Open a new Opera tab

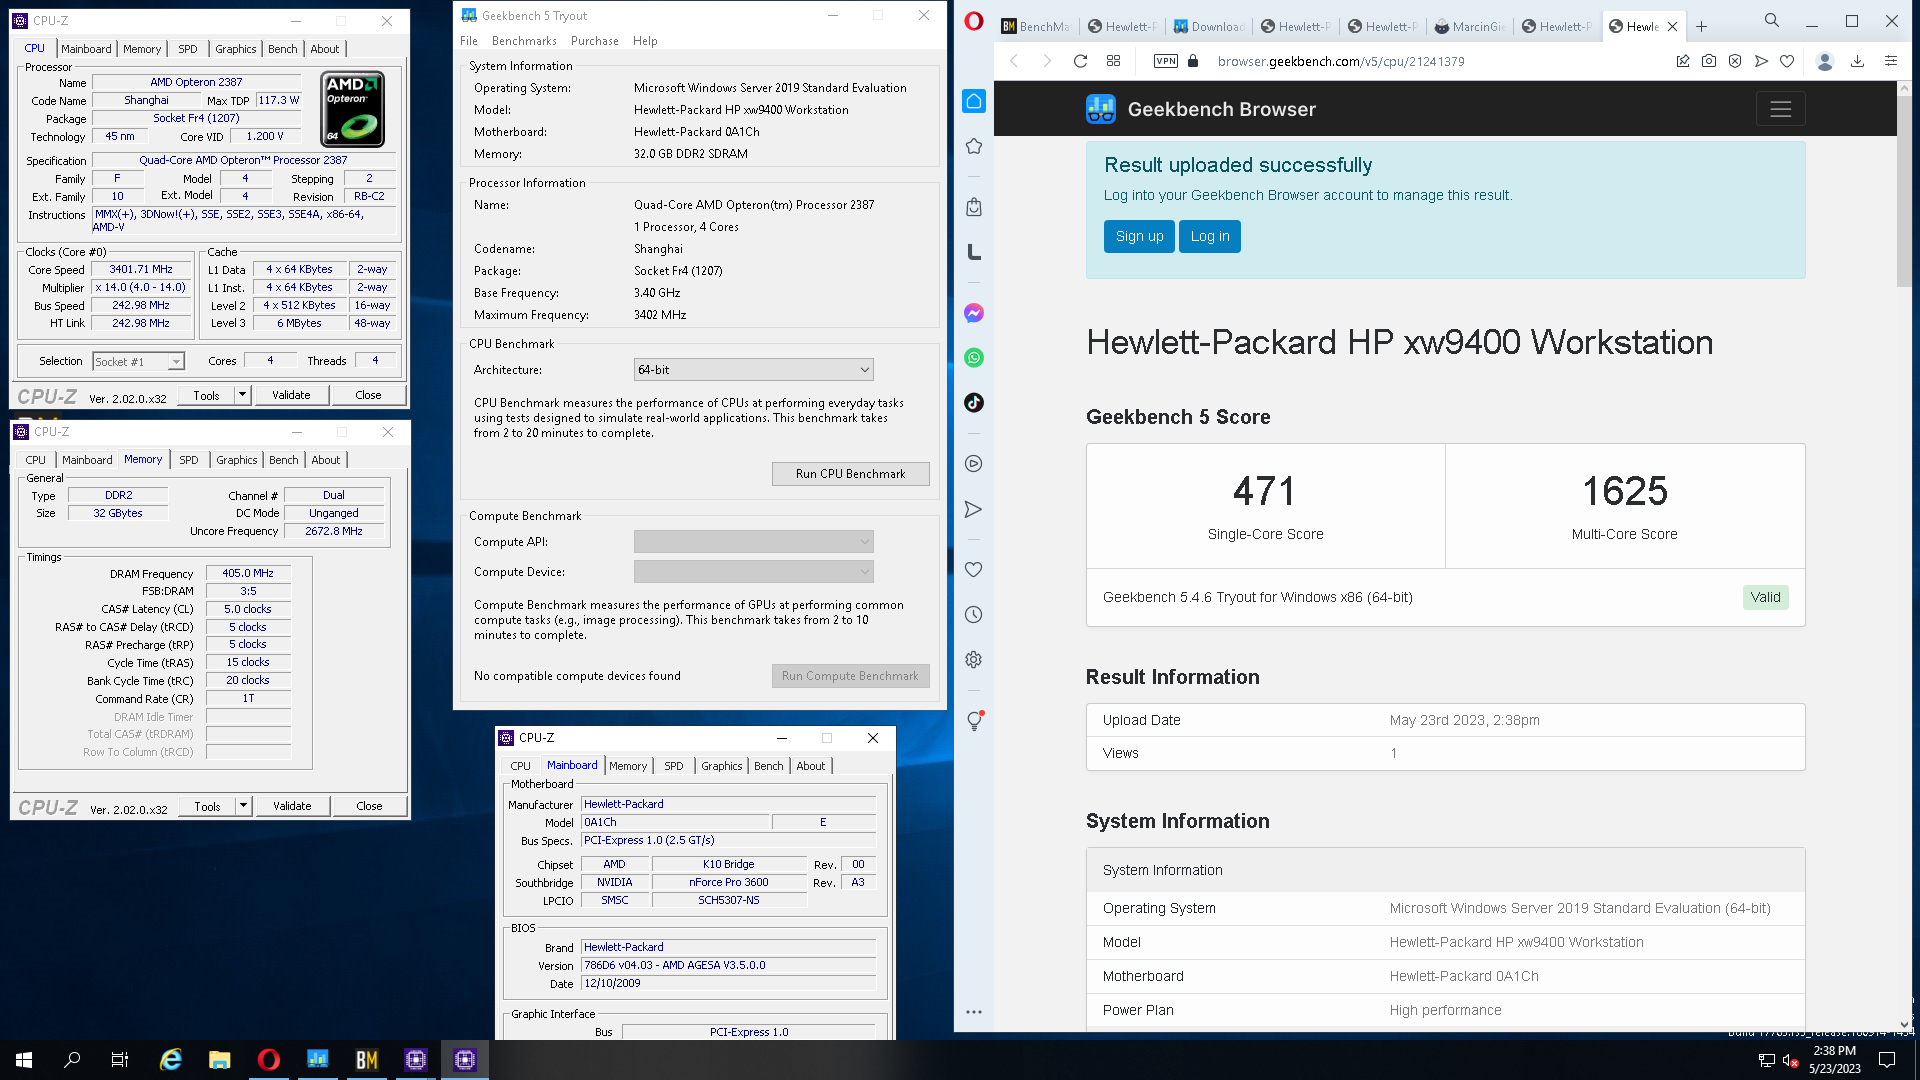point(1701,26)
